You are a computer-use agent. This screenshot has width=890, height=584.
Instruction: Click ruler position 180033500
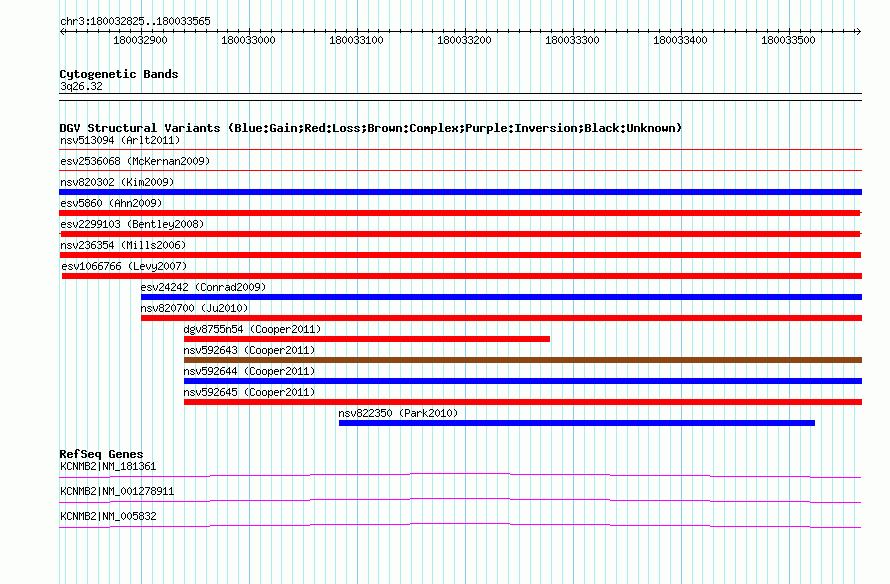point(788,40)
